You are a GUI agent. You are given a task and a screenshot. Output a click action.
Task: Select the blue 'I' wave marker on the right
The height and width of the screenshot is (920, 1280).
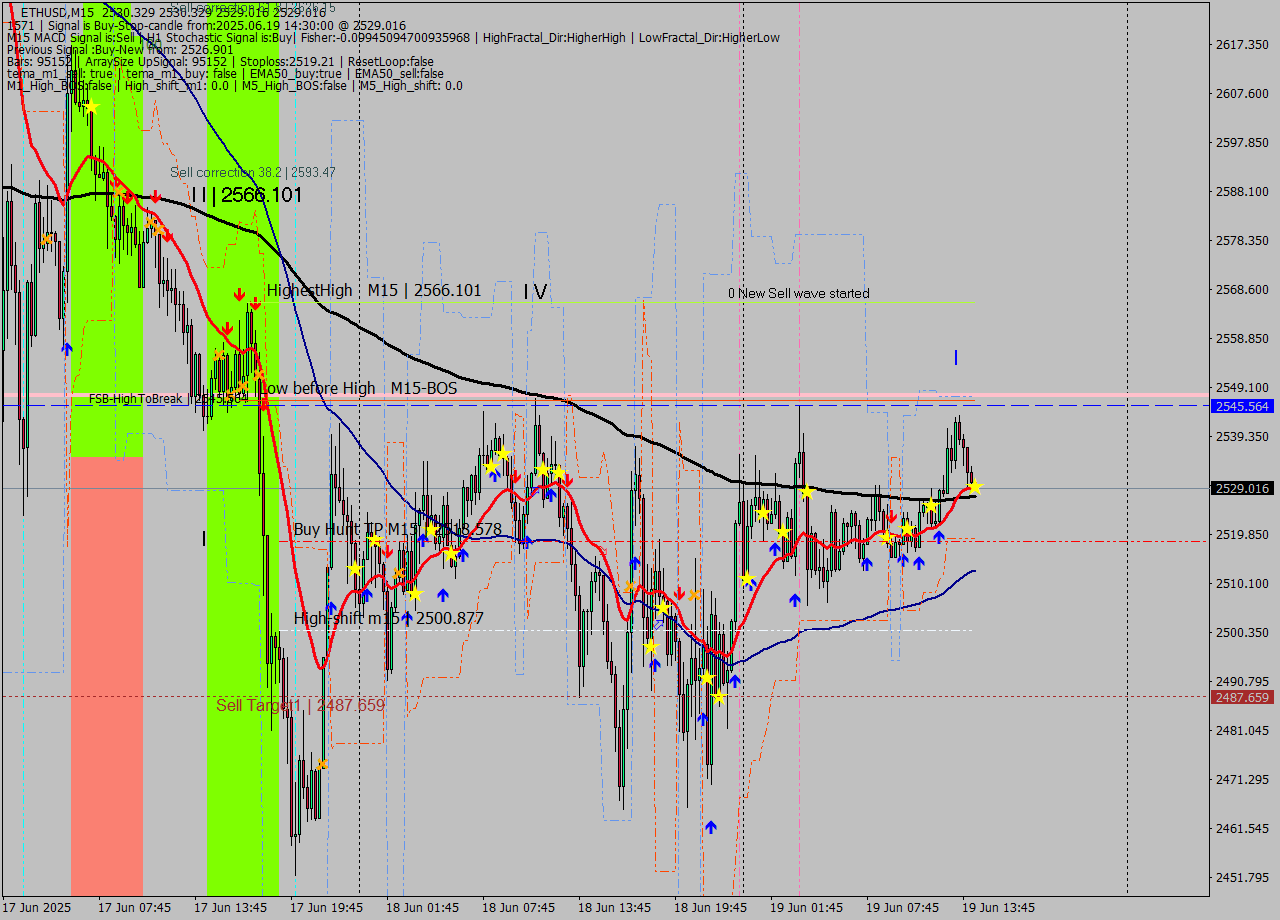click(x=956, y=357)
